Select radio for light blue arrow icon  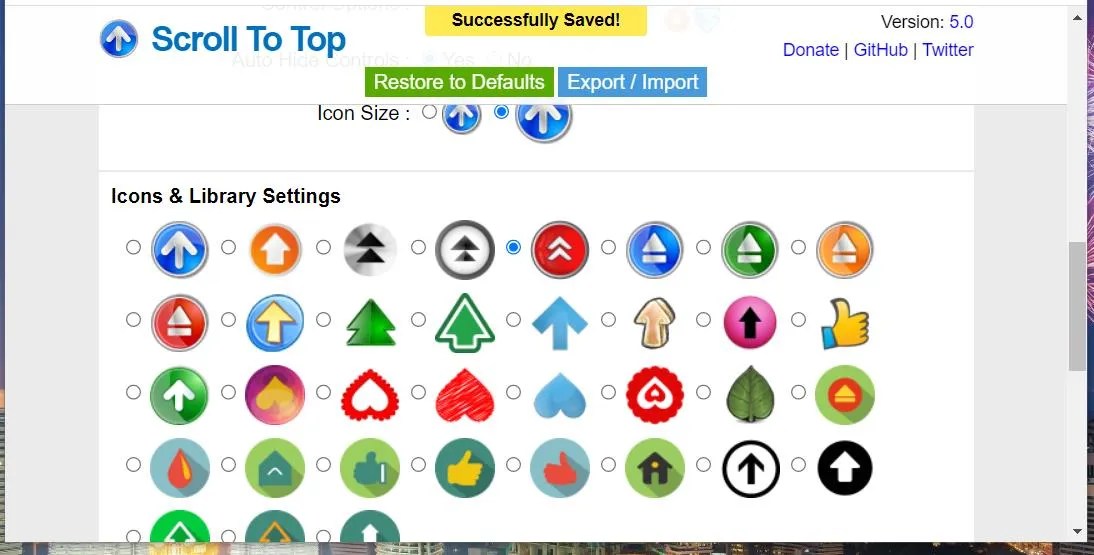pyautogui.click(x=514, y=320)
